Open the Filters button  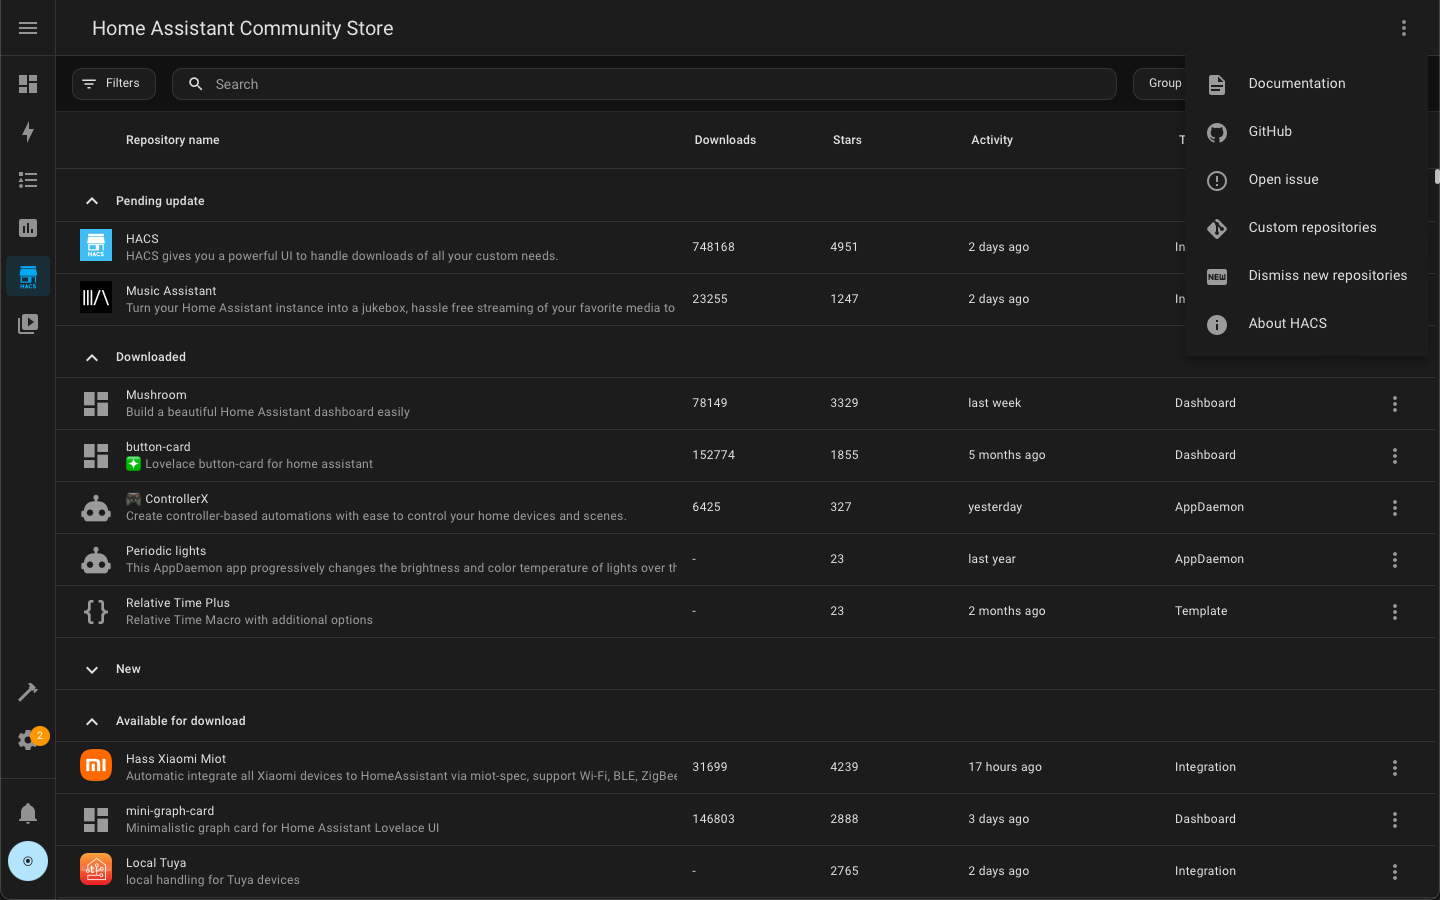[114, 84]
